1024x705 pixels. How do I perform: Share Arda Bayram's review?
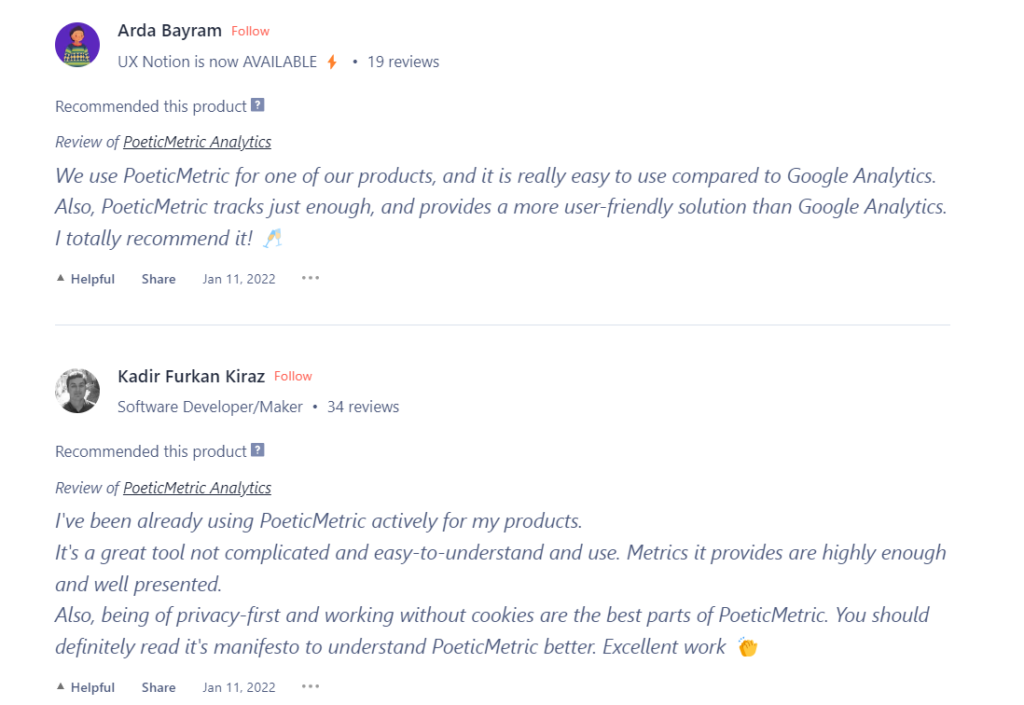[159, 279]
